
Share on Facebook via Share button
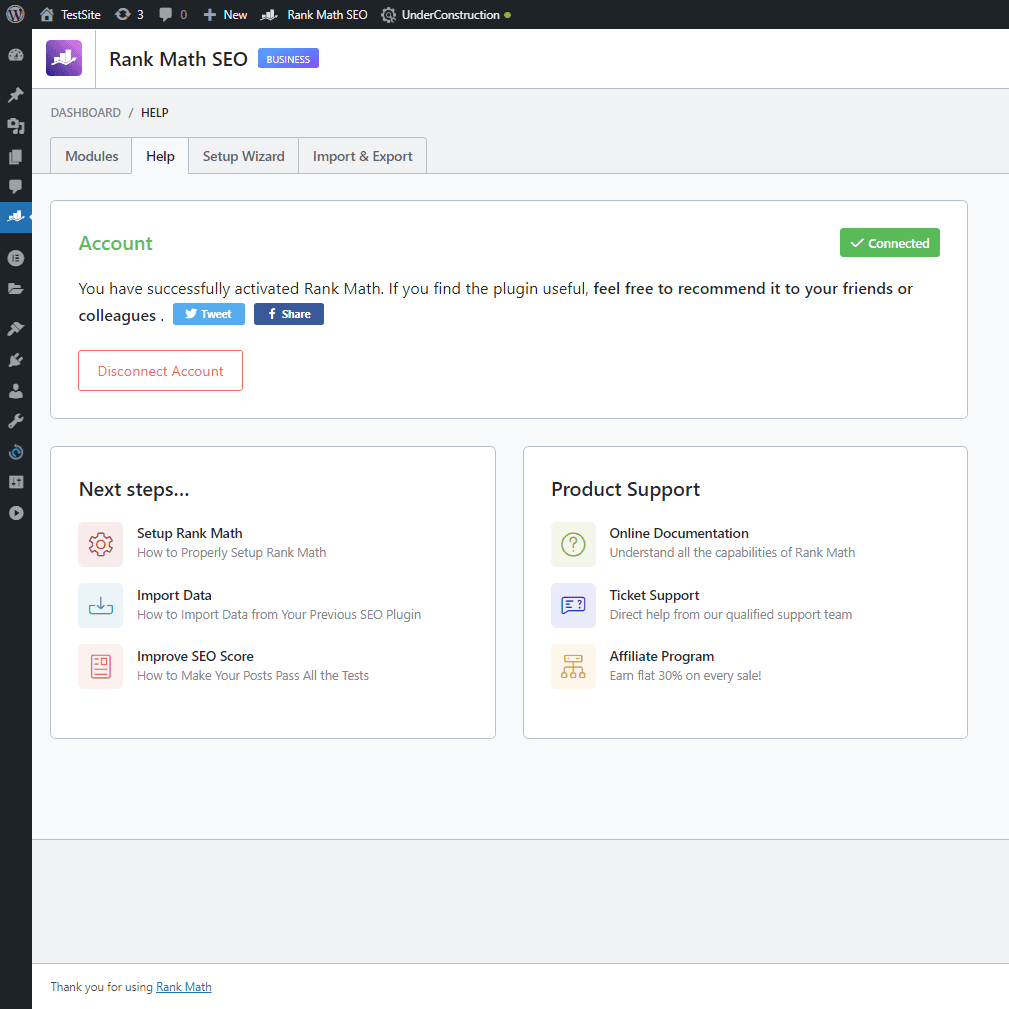[x=288, y=314]
